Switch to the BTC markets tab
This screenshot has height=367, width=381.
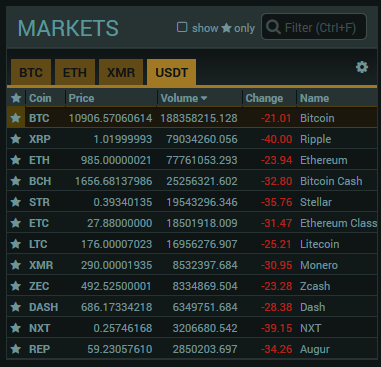click(x=31, y=72)
